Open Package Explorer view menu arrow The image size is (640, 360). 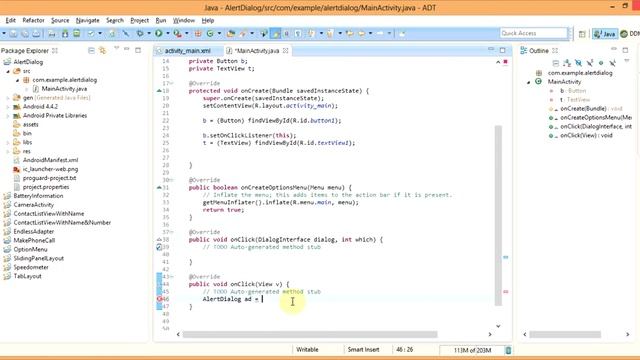(116, 49)
